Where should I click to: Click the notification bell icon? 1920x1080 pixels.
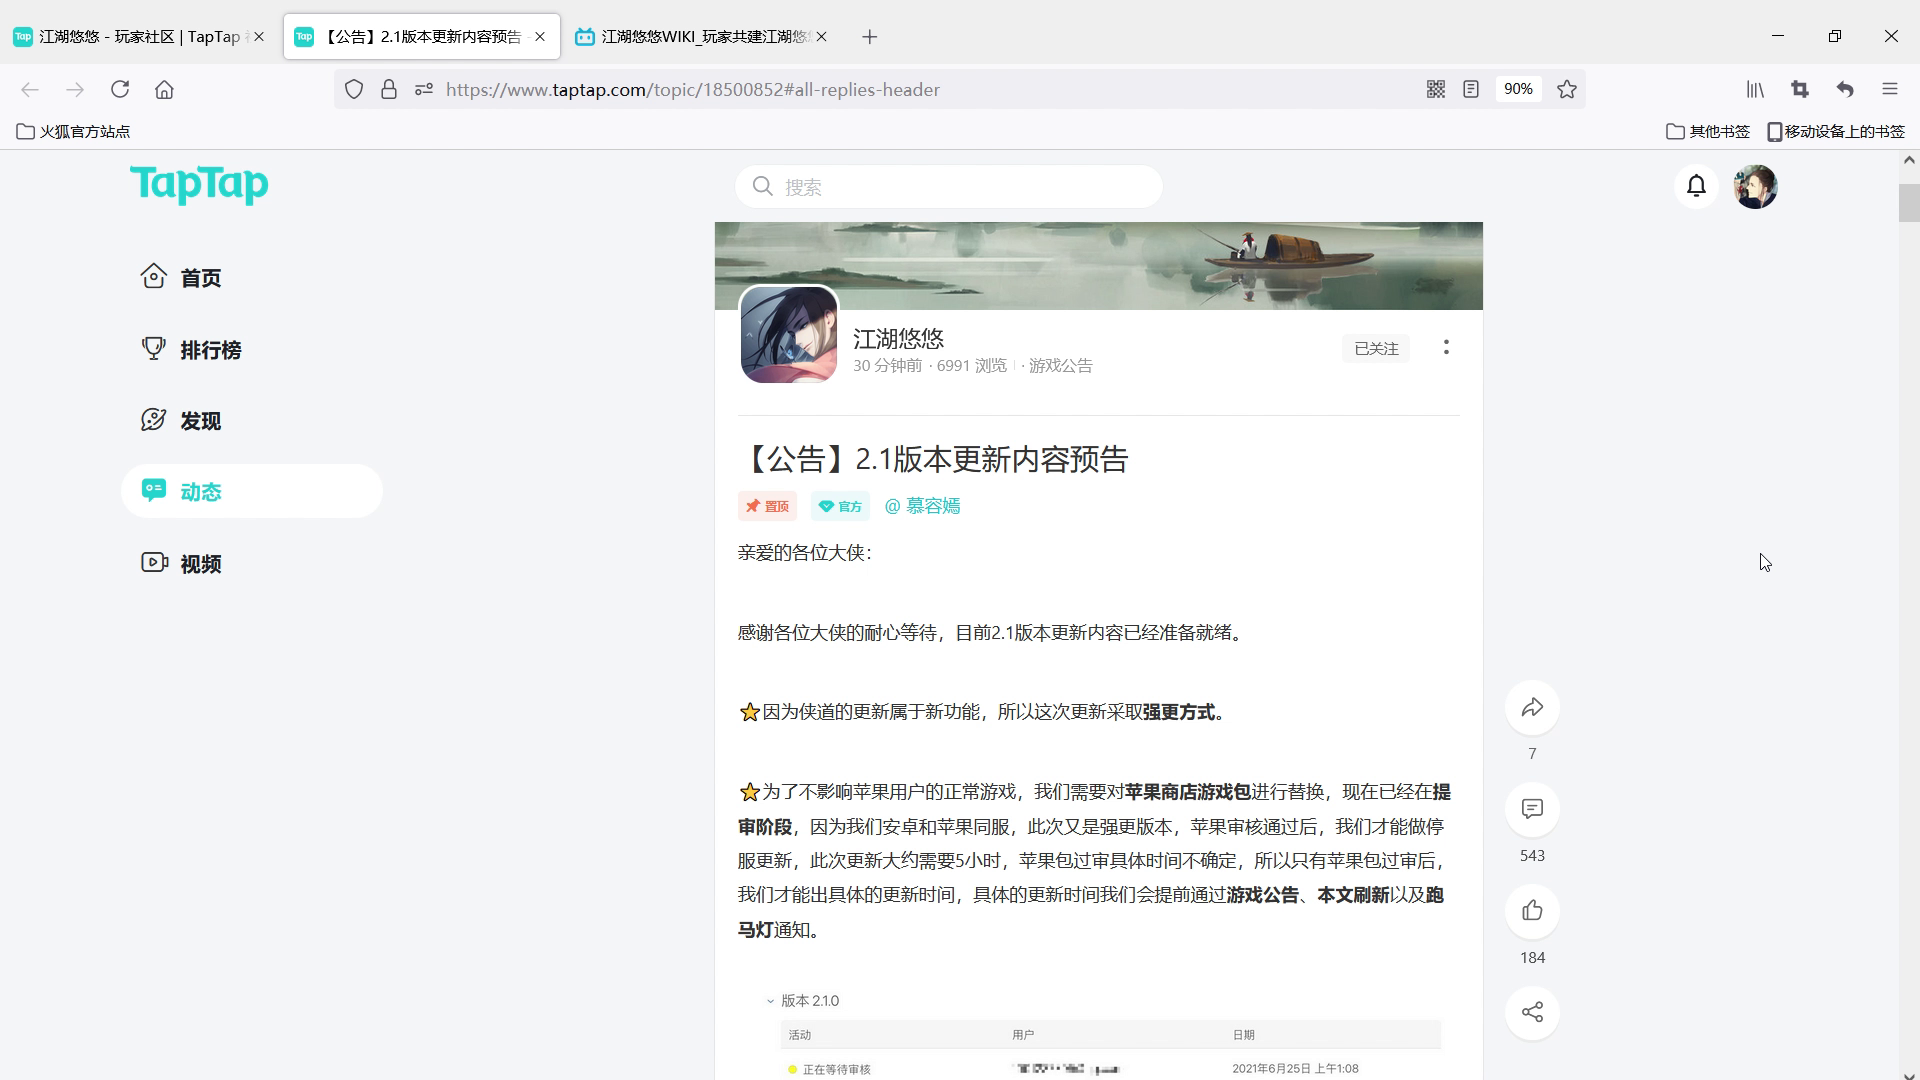coord(1696,186)
